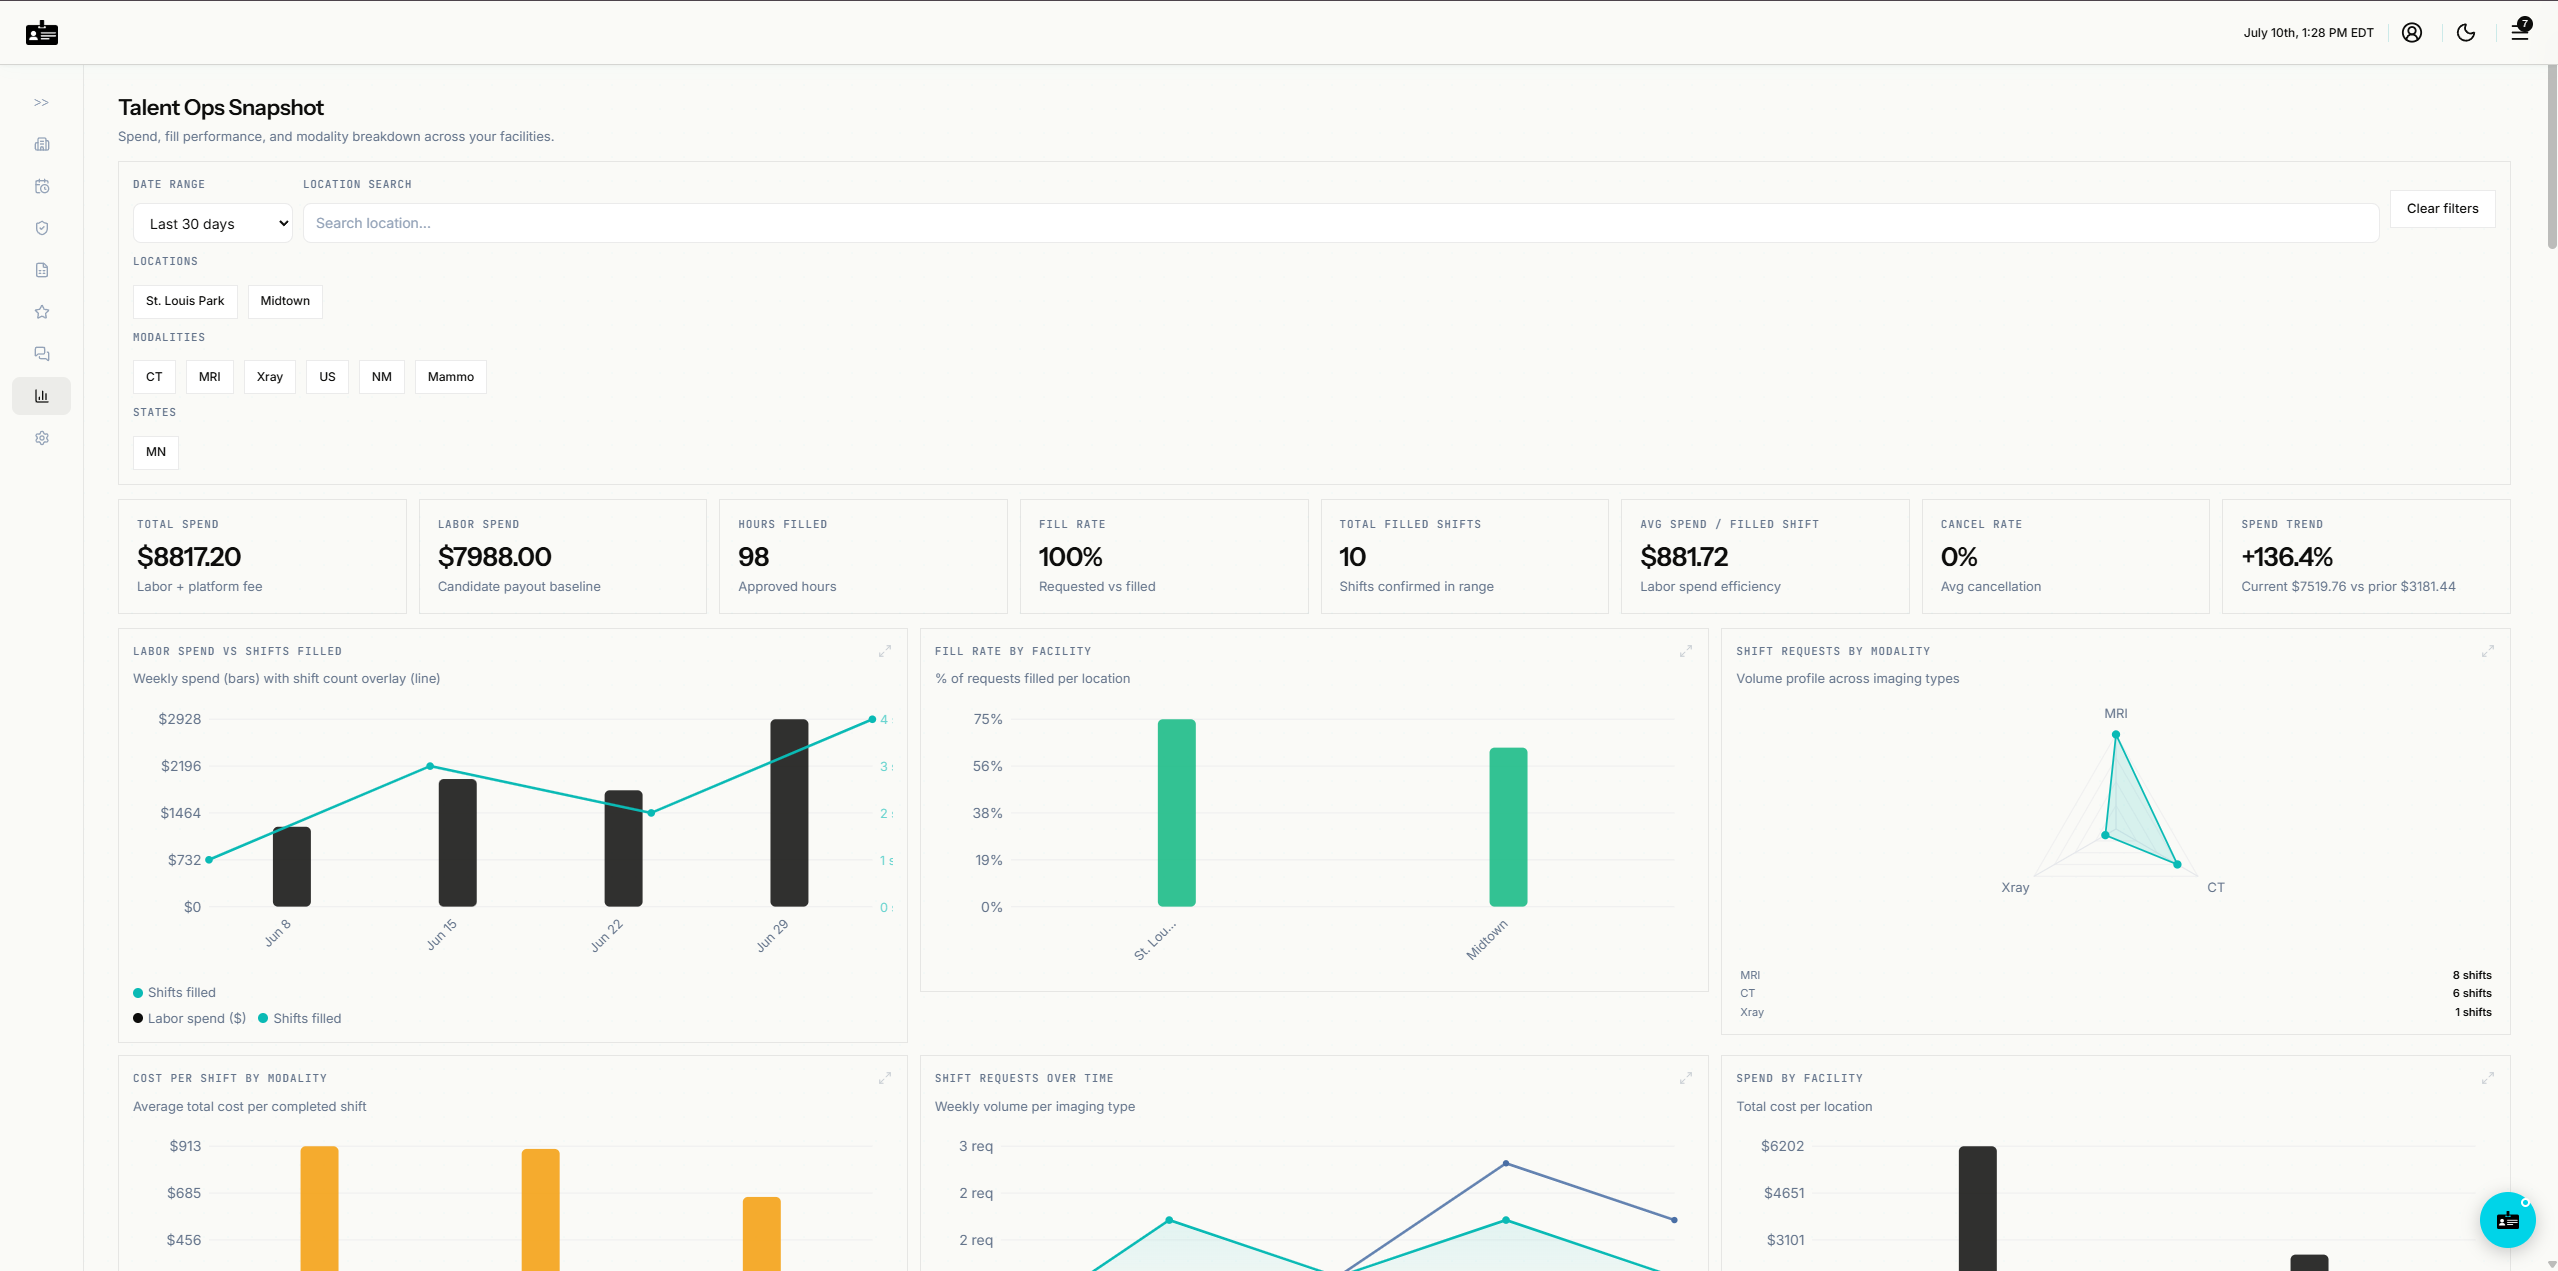Open the spreadsheet document icon in sidebar
The image size is (2558, 1271).
pos(41,270)
